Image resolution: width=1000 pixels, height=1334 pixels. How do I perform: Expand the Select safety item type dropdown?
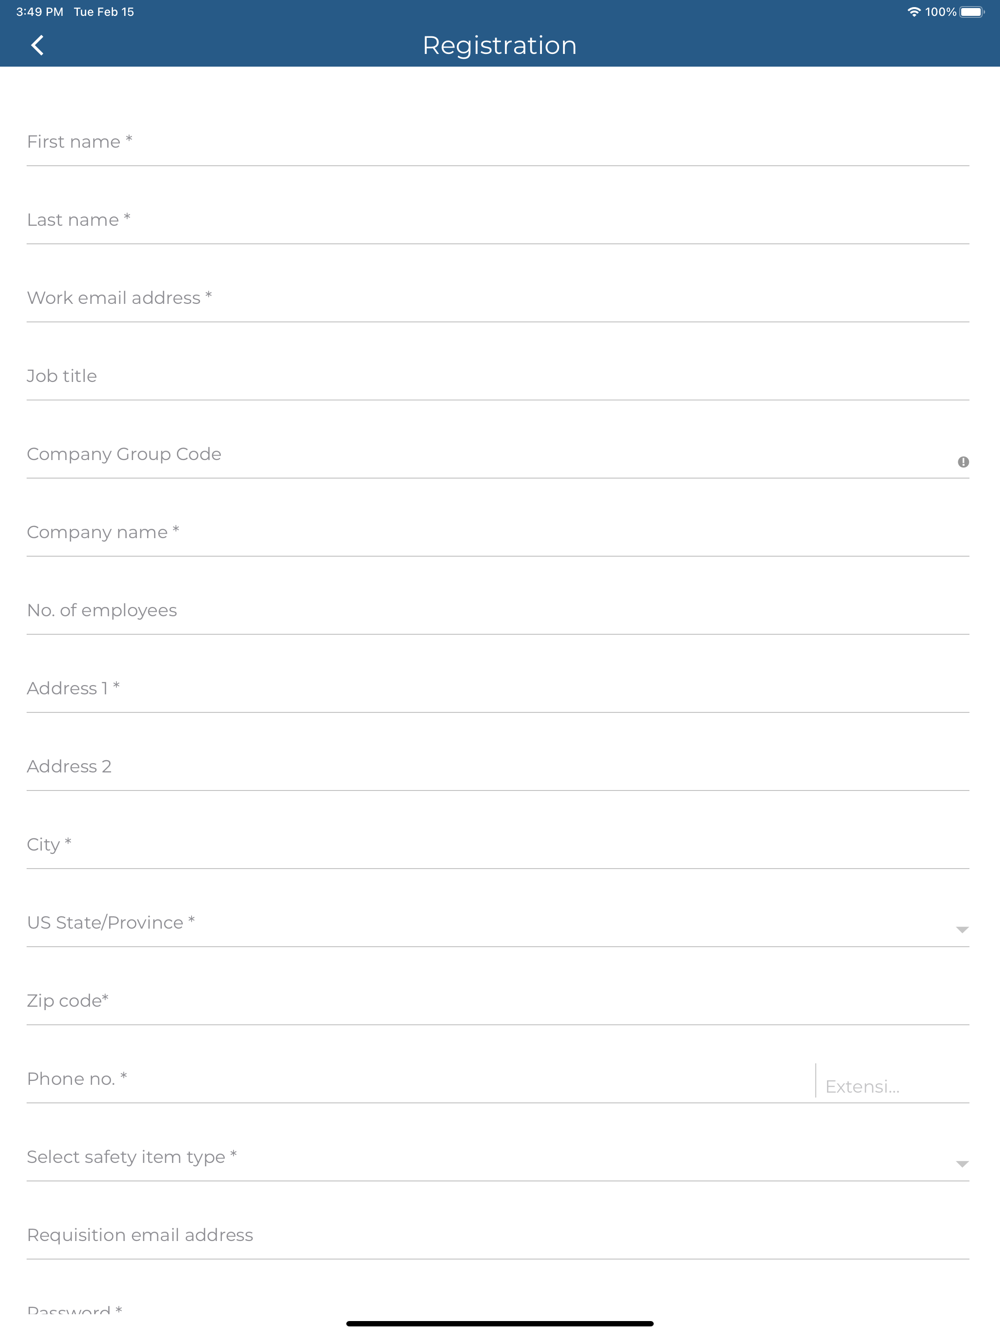[961, 1163]
